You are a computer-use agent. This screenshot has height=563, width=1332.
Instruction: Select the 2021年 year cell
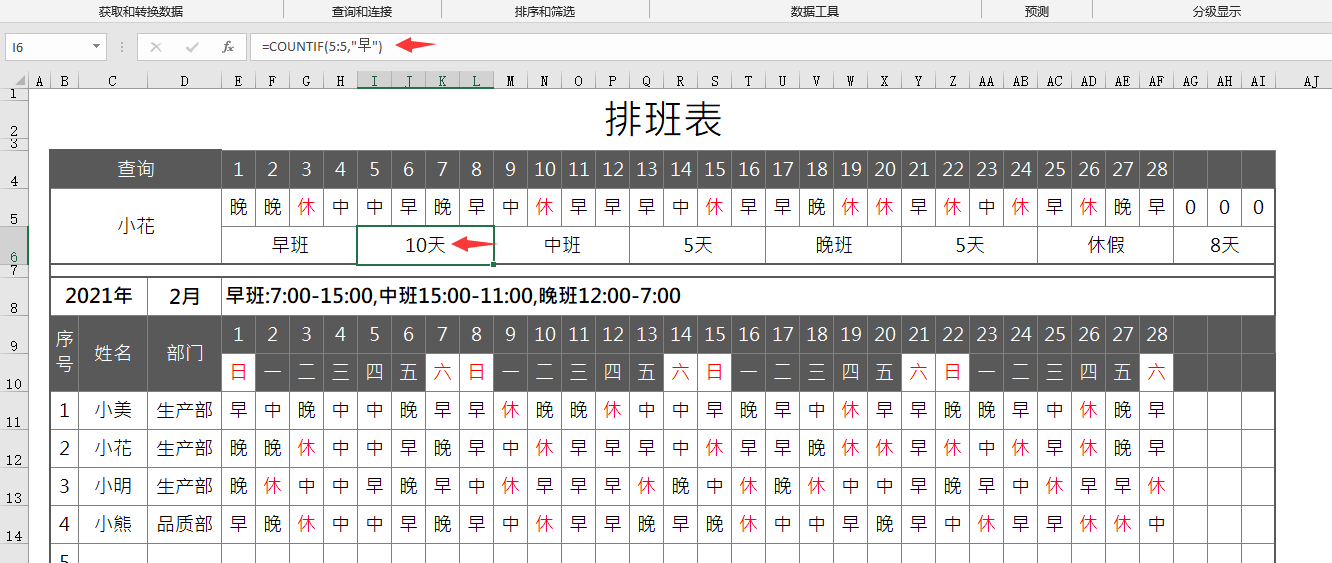pos(98,296)
